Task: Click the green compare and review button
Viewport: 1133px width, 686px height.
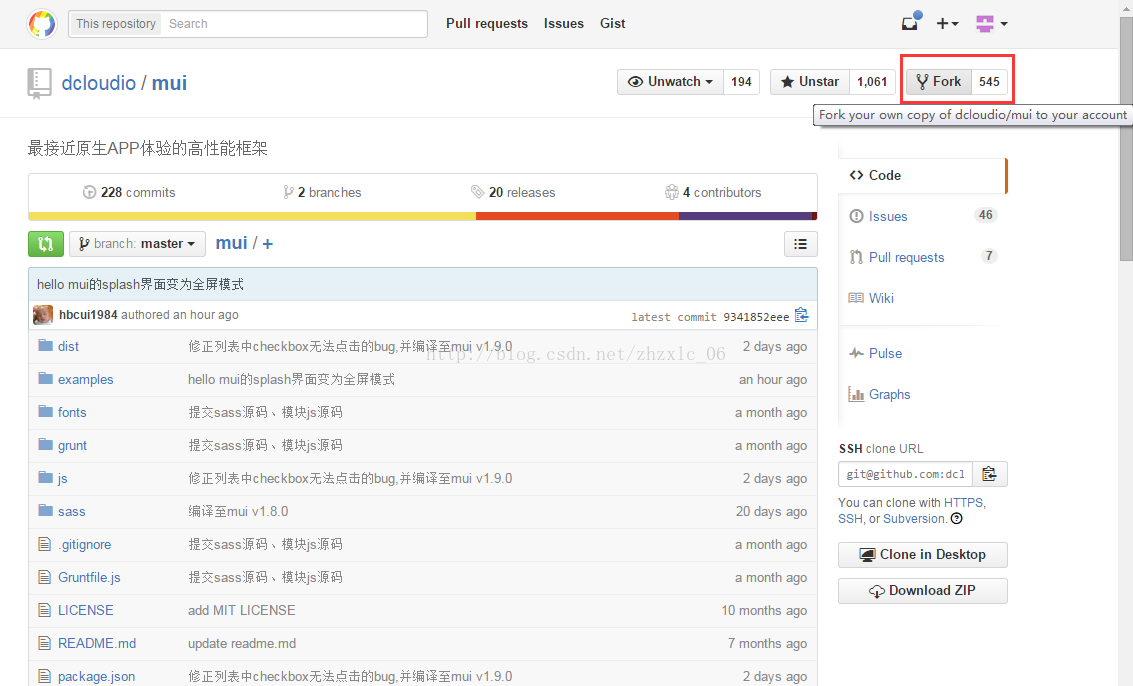Action: (46, 244)
